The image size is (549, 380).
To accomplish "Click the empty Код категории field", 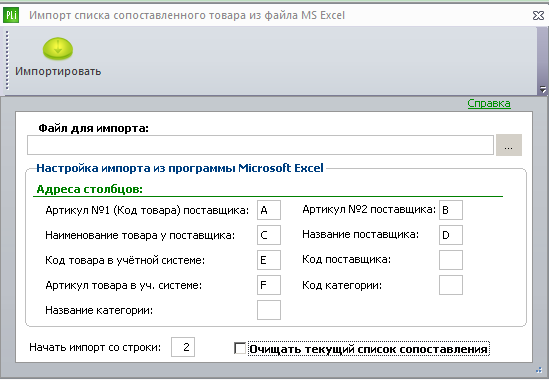I will [x=451, y=285].
